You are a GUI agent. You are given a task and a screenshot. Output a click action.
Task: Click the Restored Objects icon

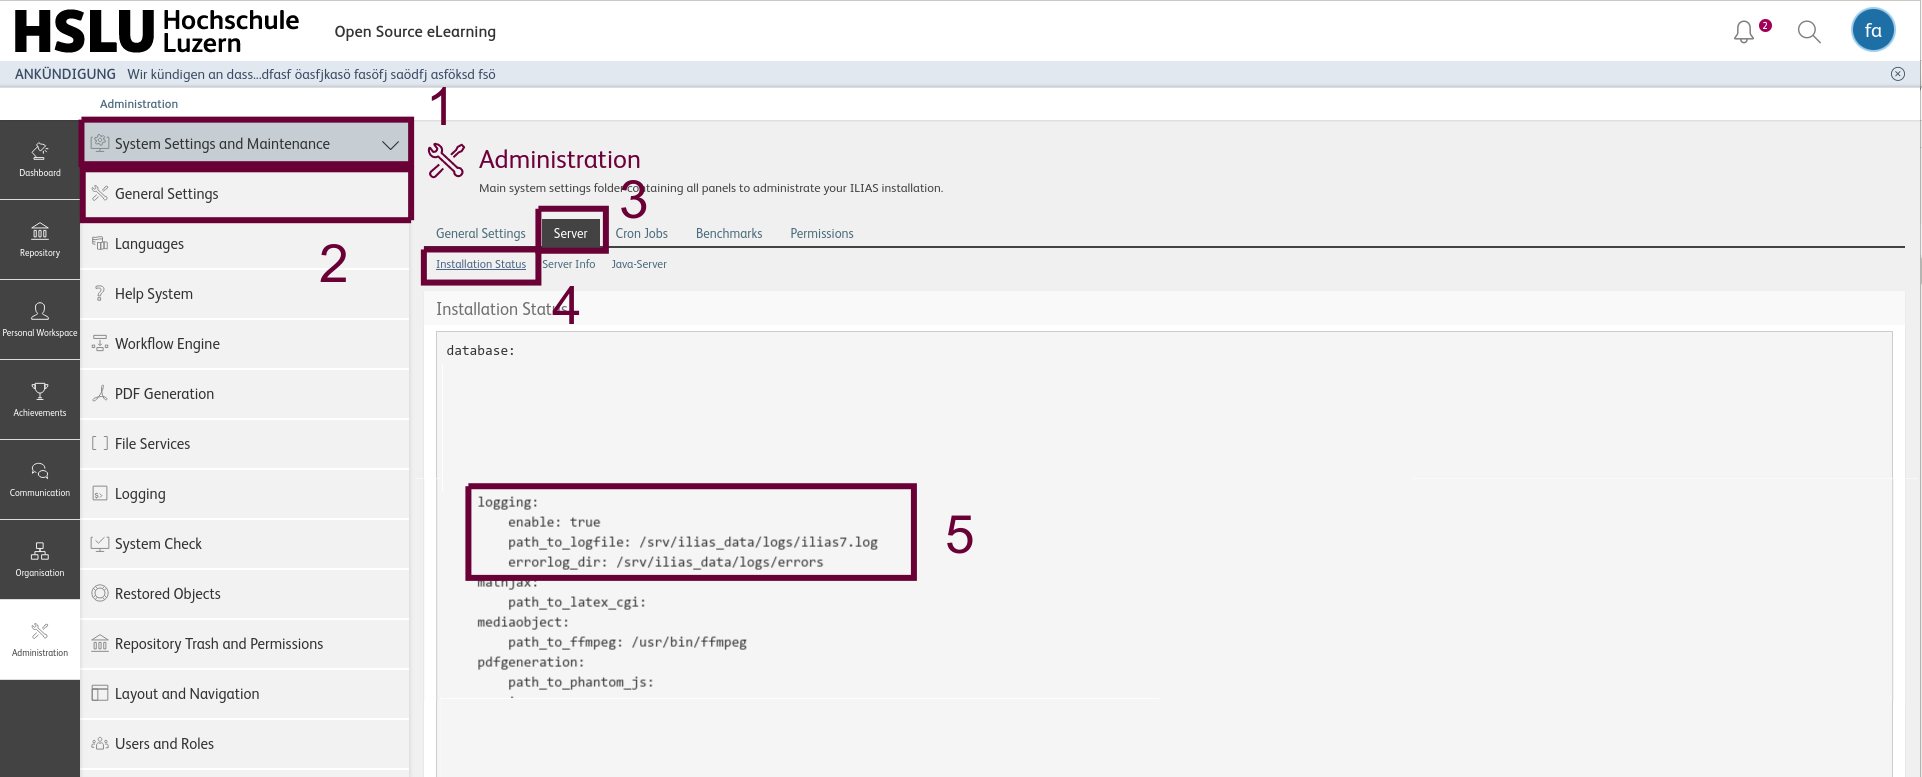point(100,593)
